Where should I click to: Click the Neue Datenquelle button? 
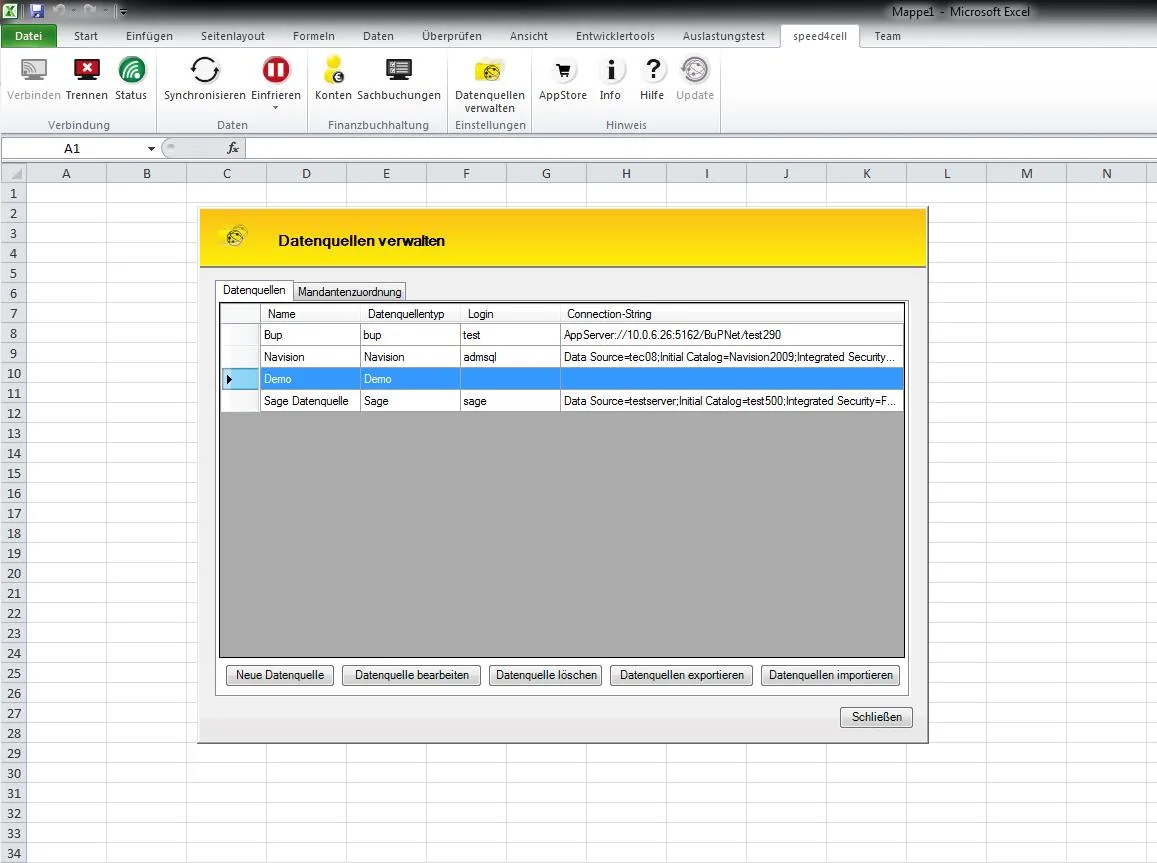click(280, 675)
